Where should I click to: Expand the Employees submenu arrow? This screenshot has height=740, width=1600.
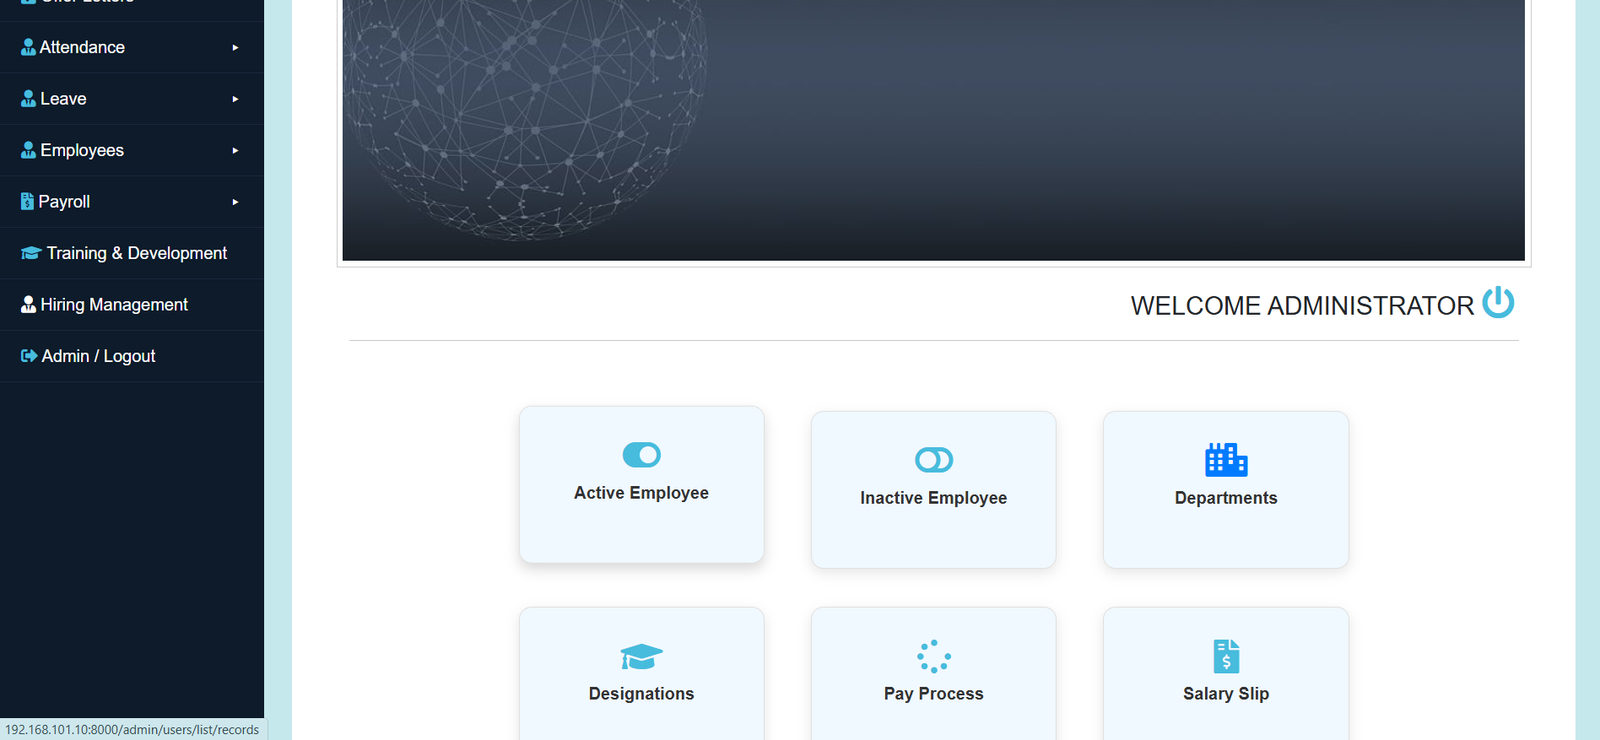[x=235, y=151]
